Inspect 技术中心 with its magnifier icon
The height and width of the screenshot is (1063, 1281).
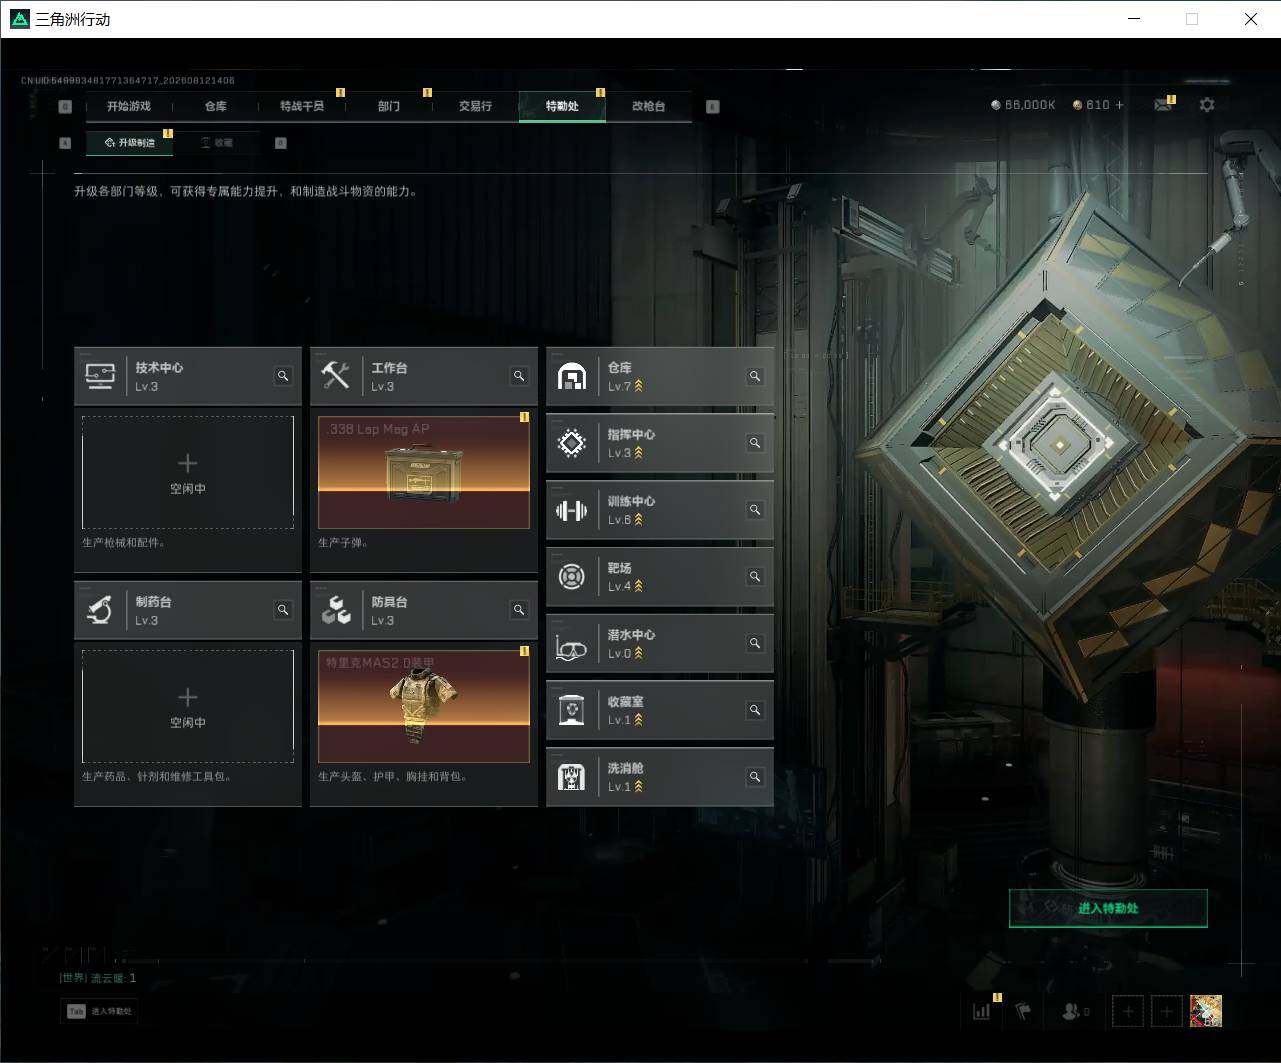[283, 376]
